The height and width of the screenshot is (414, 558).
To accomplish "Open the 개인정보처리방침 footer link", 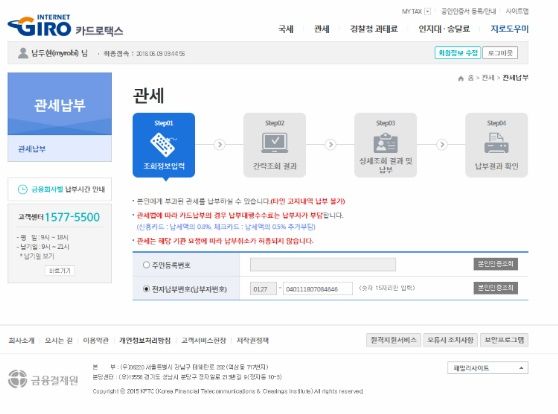I will 145,341.
